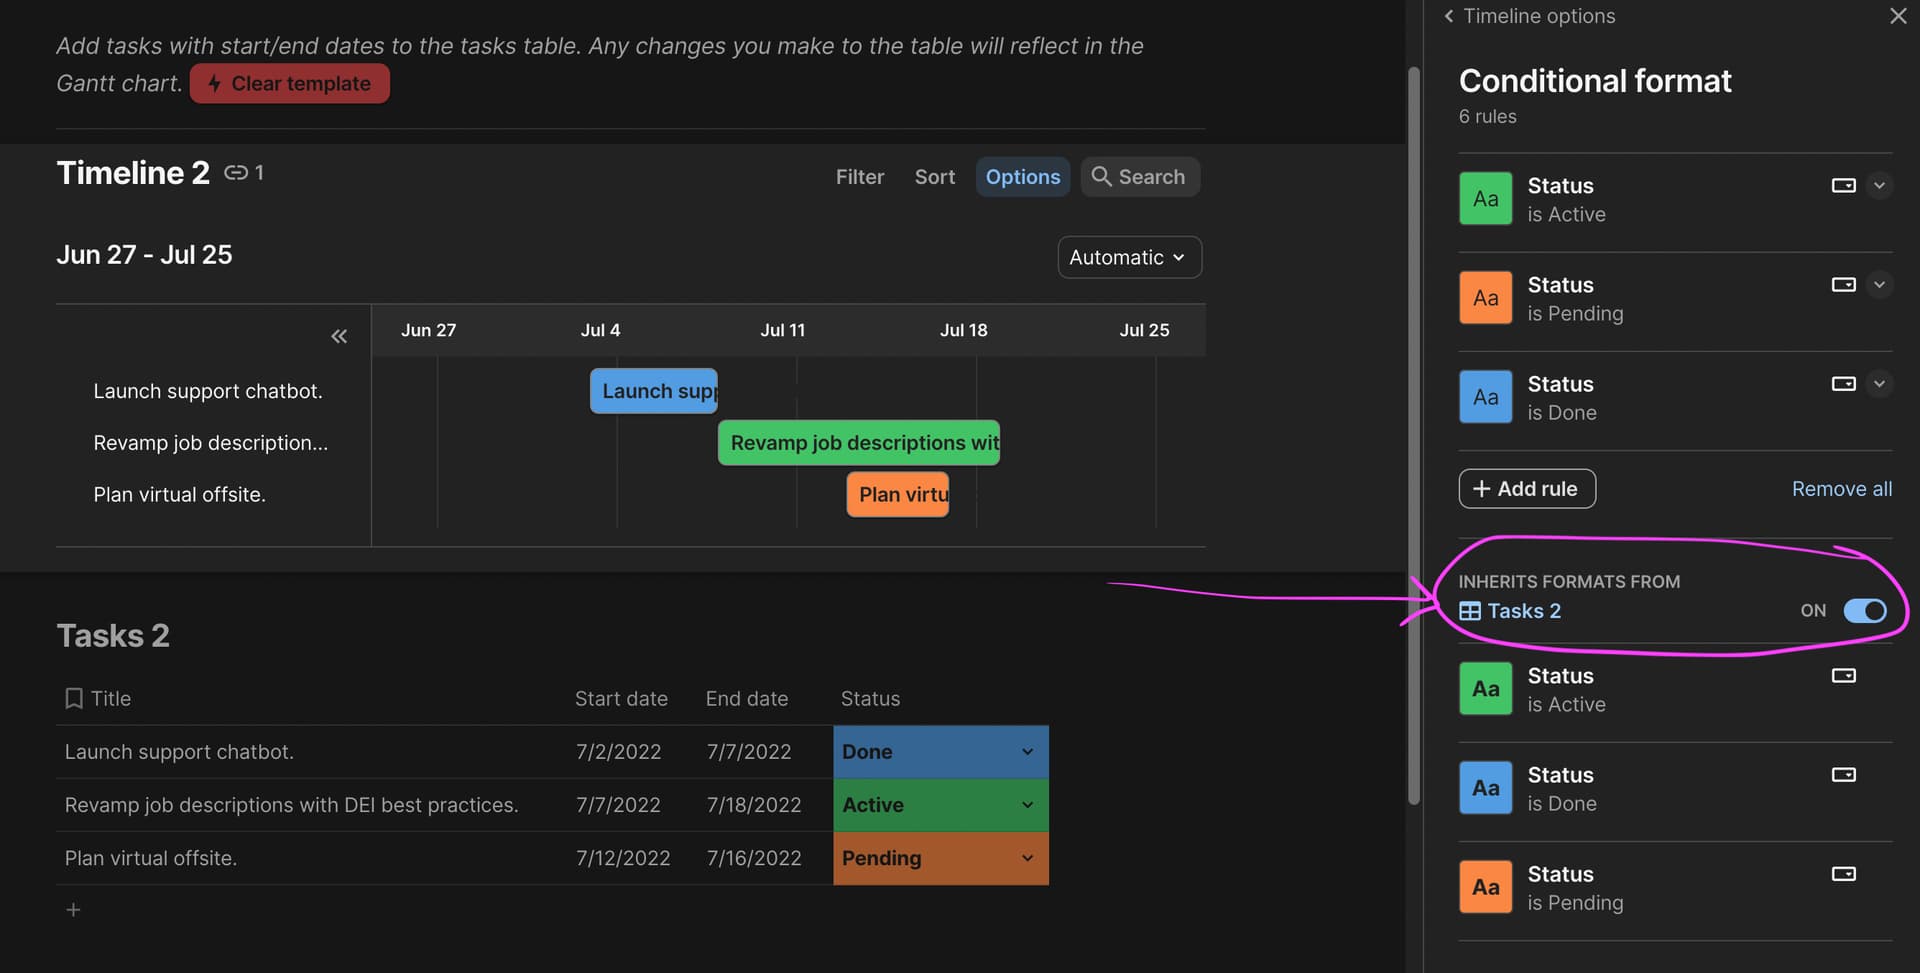The width and height of the screenshot is (1920, 973).
Task: Click start date 7/12/2022 cell
Action: click(623, 858)
